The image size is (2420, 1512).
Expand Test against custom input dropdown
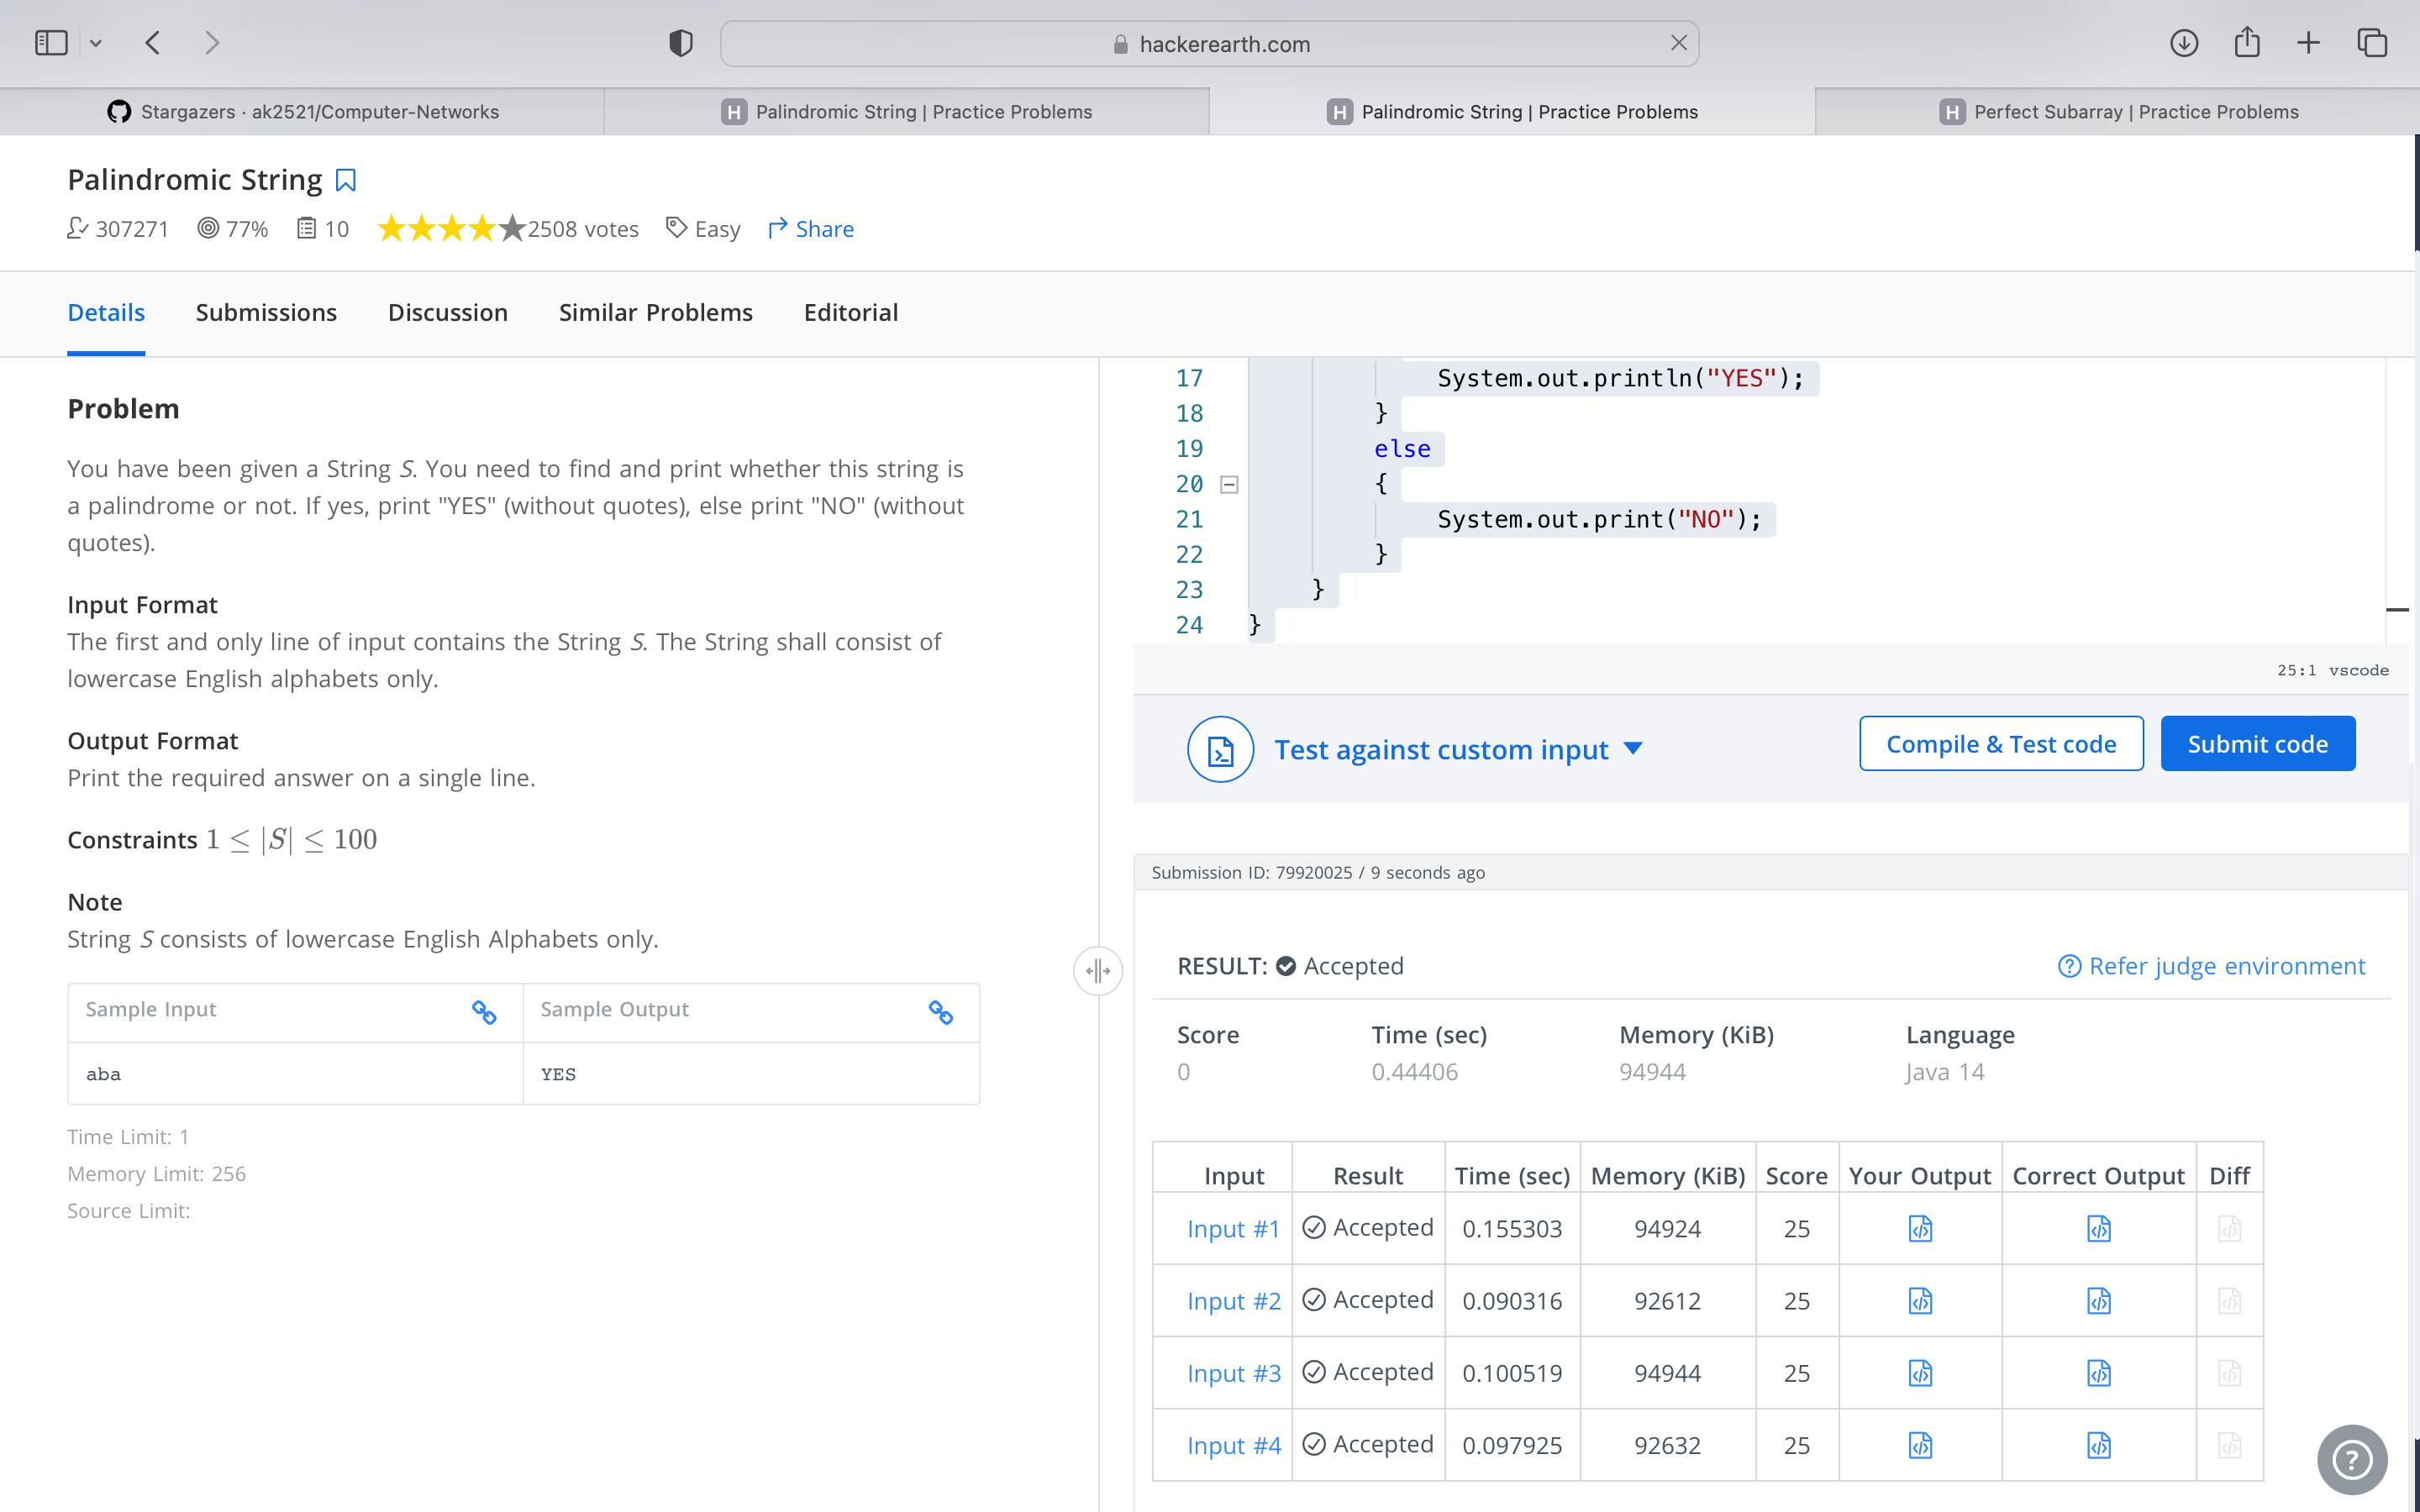click(x=1633, y=748)
